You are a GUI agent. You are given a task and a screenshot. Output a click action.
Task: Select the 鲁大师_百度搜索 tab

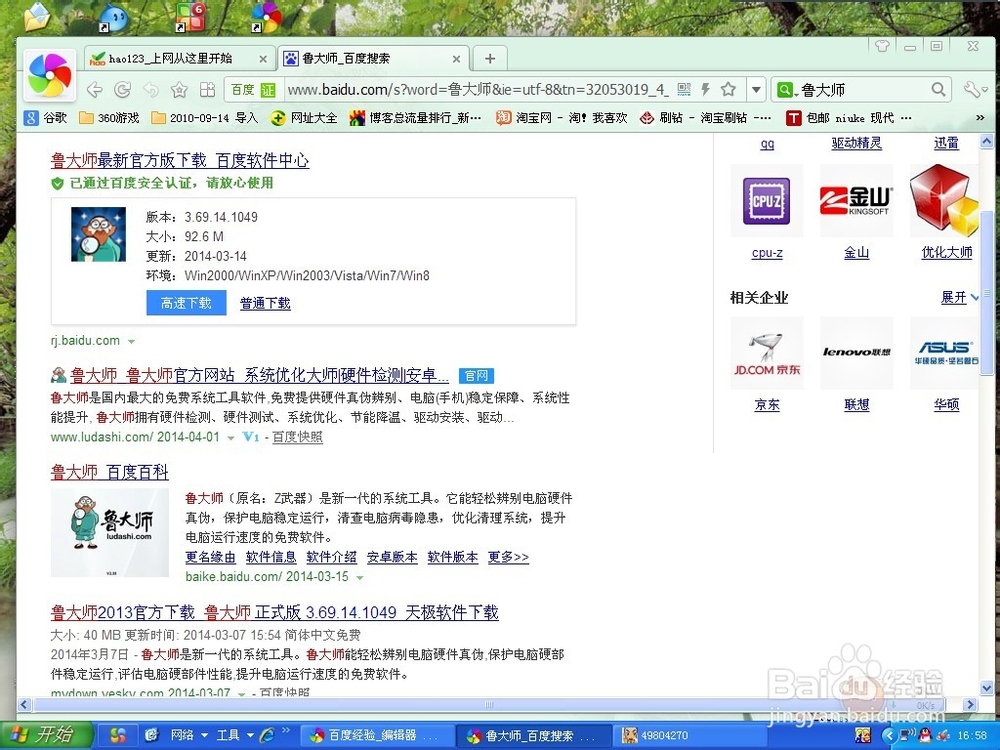(x=373, y=59)
